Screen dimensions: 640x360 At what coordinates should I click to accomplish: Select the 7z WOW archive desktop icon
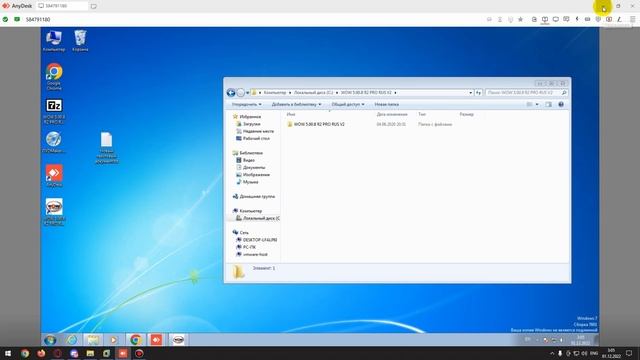tap(54, 111)
